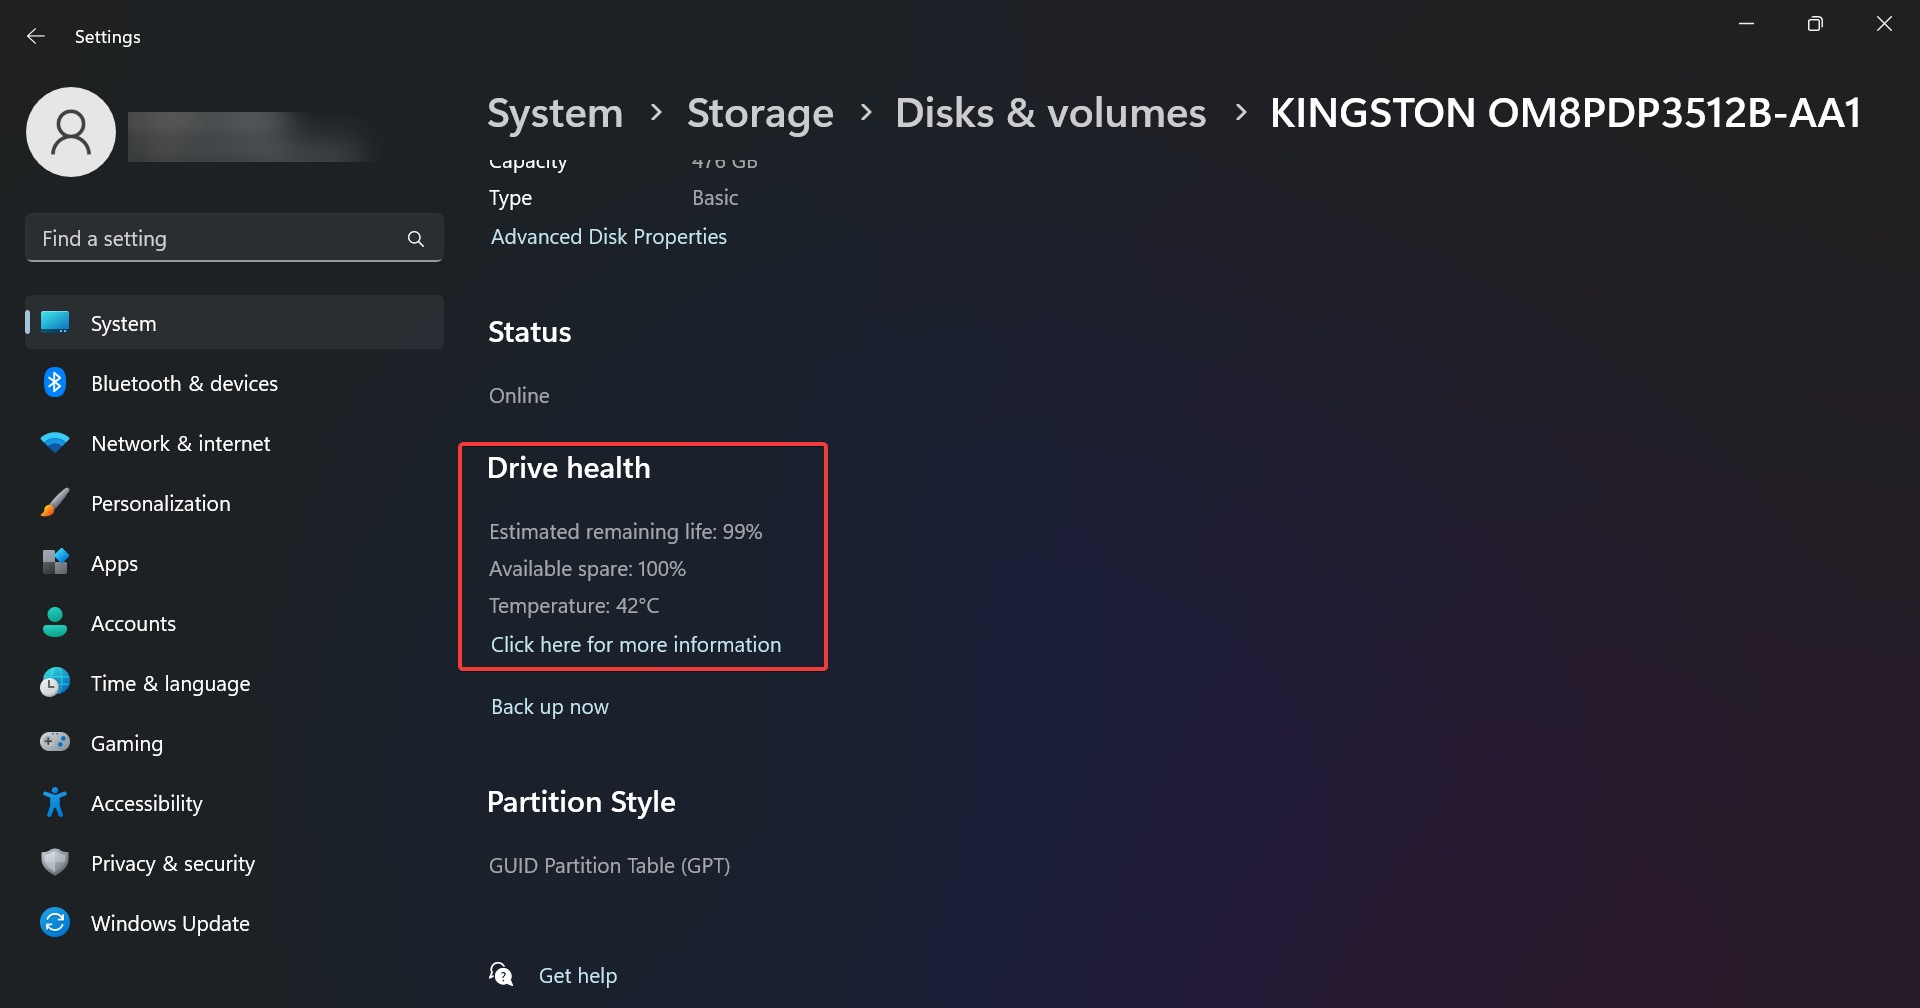Open the user profile avatar
This screenshot has width=1920, height=1008.
pyautogui.click(x=71, y=131)
